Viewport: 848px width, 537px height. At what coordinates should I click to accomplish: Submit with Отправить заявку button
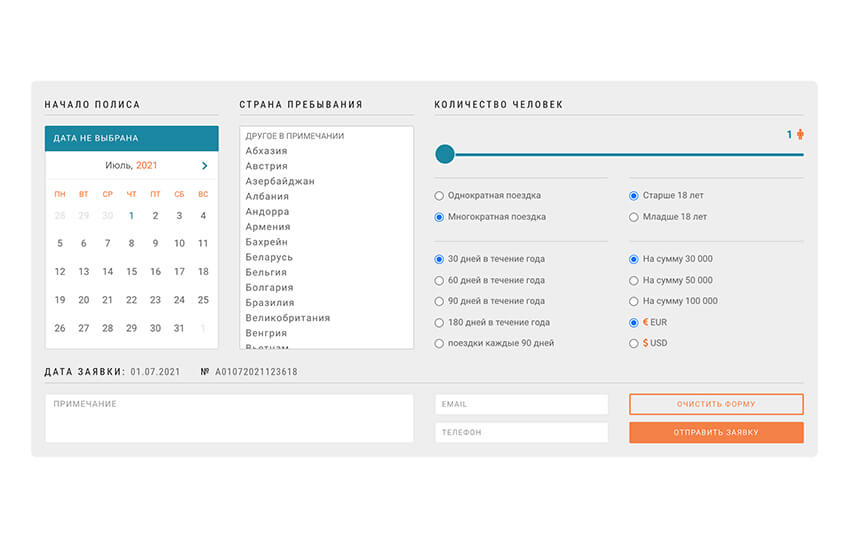pos(715,433)
